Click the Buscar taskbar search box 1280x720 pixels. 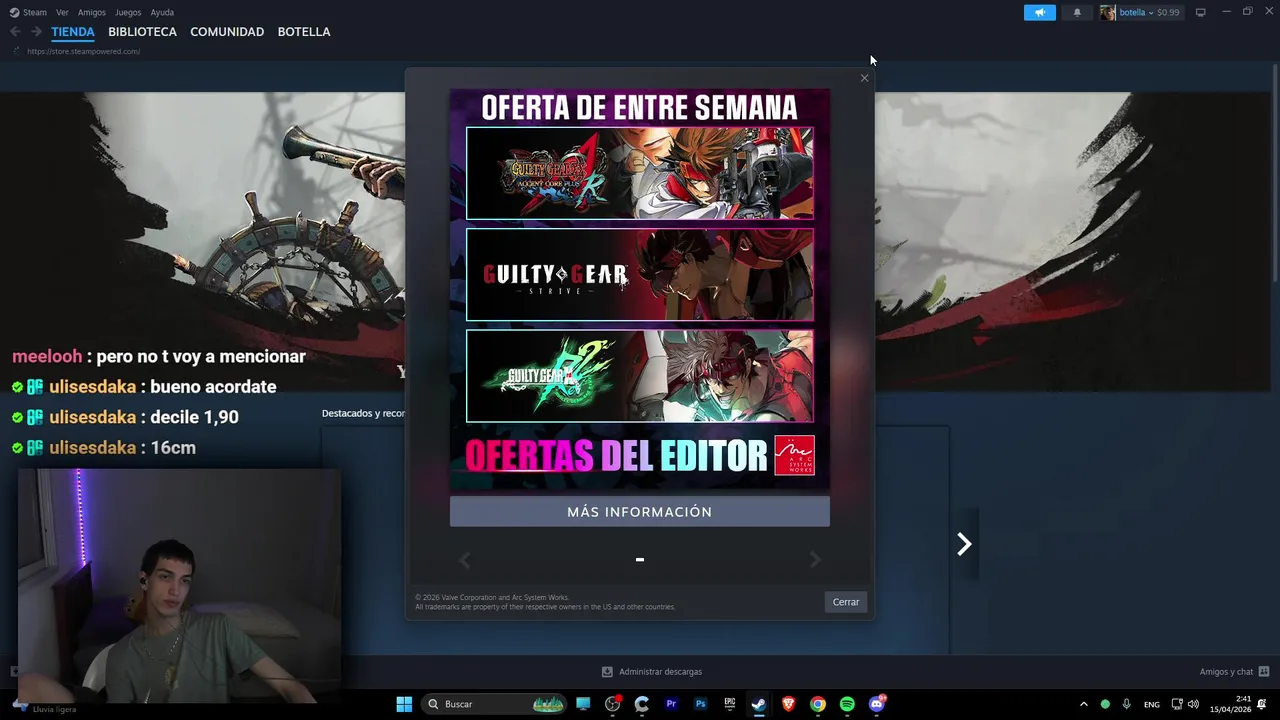tap(495, 704)
